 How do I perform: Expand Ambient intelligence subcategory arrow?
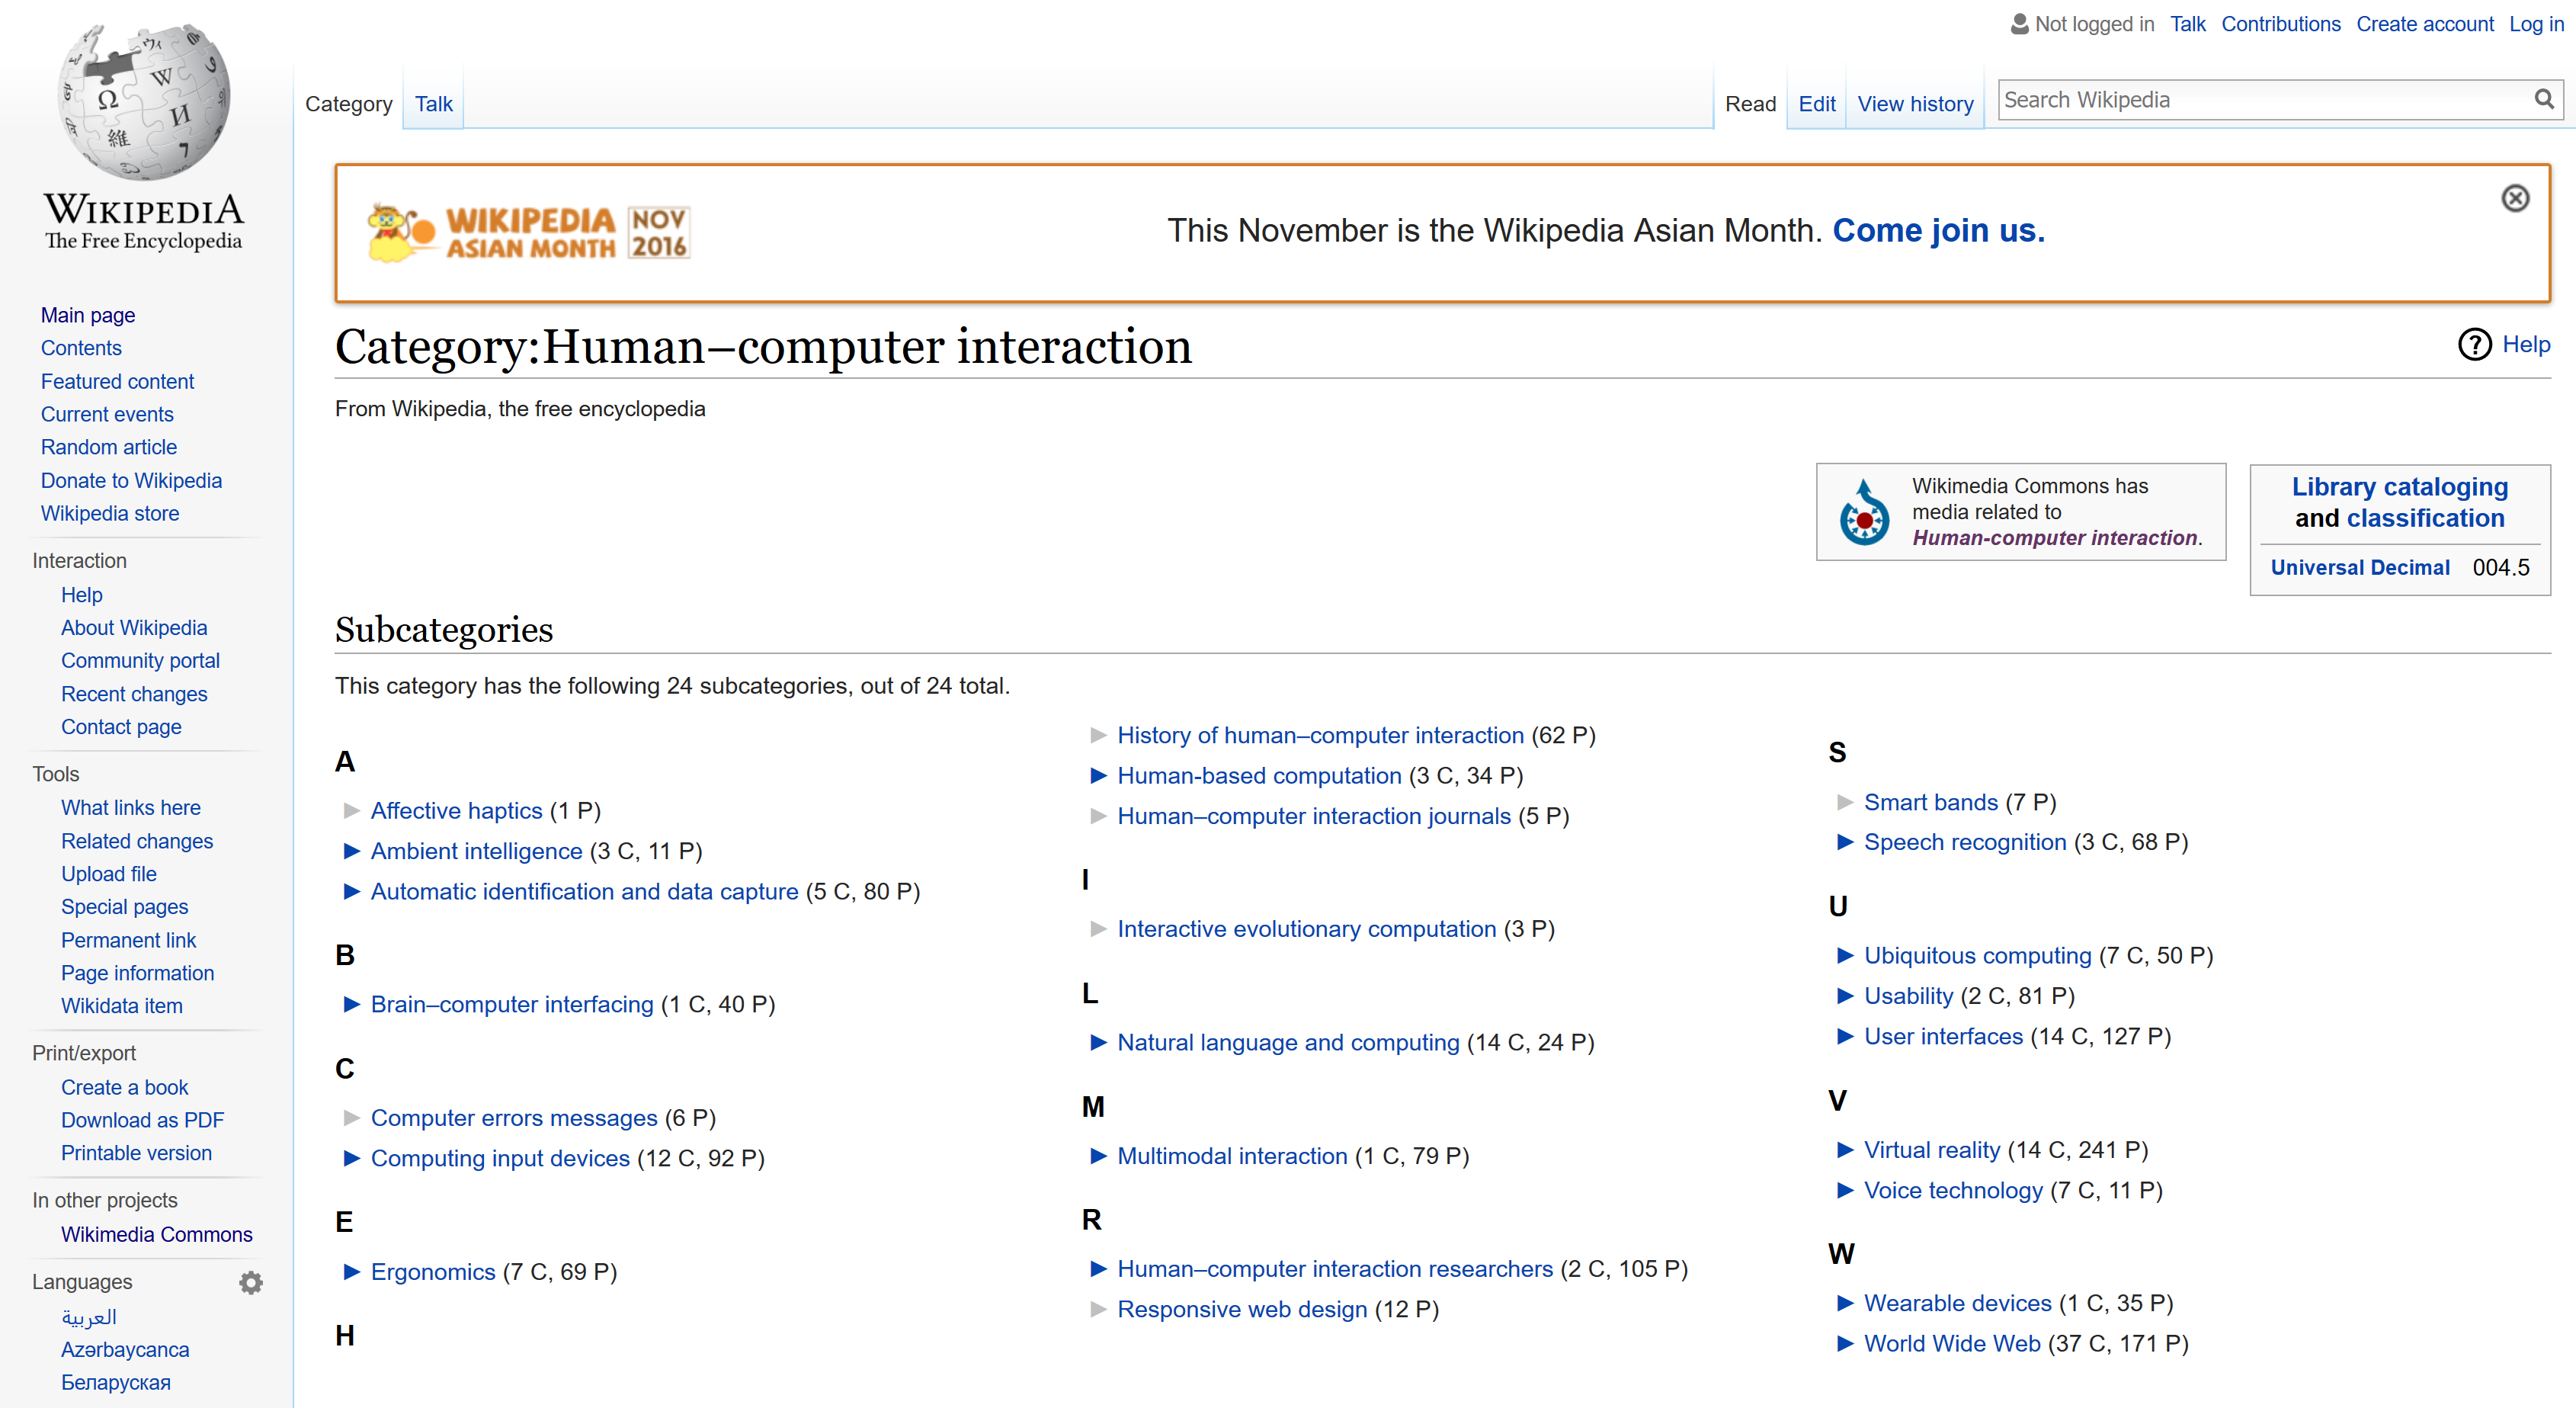[352, 851]
